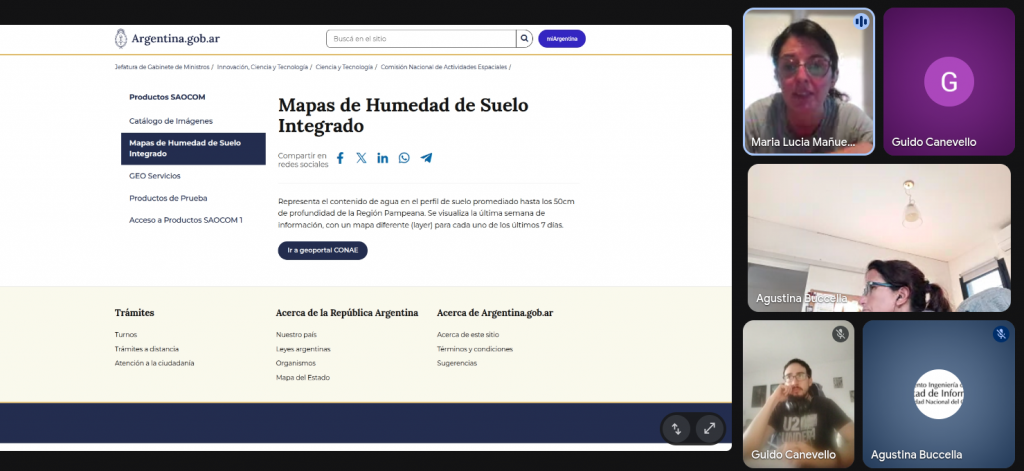Open Catálogo de Imágenes sidebar item
Image resolution: width=1024 pixels, height=471 pixels.
click(171, 120)
